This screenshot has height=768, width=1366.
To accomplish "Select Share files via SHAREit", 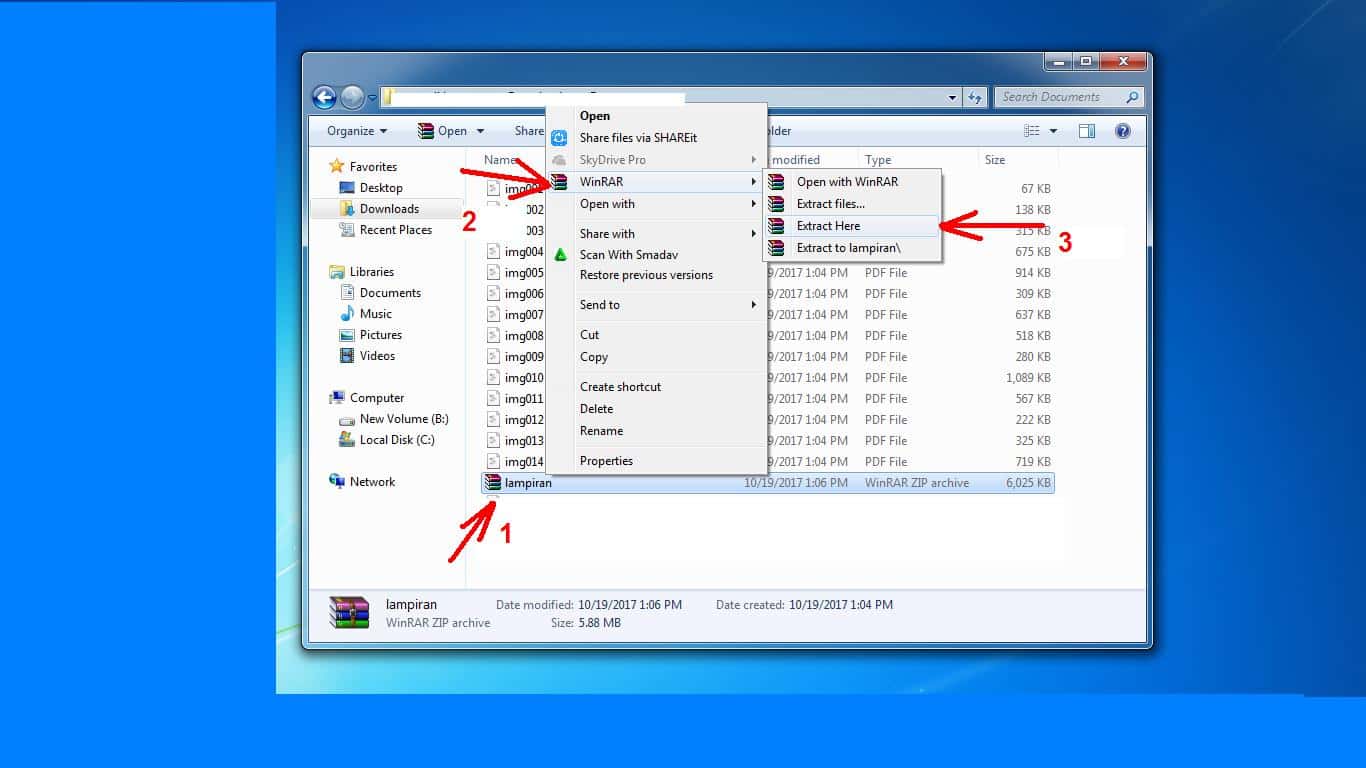I will pyautogui.click(x=638, y=138).
